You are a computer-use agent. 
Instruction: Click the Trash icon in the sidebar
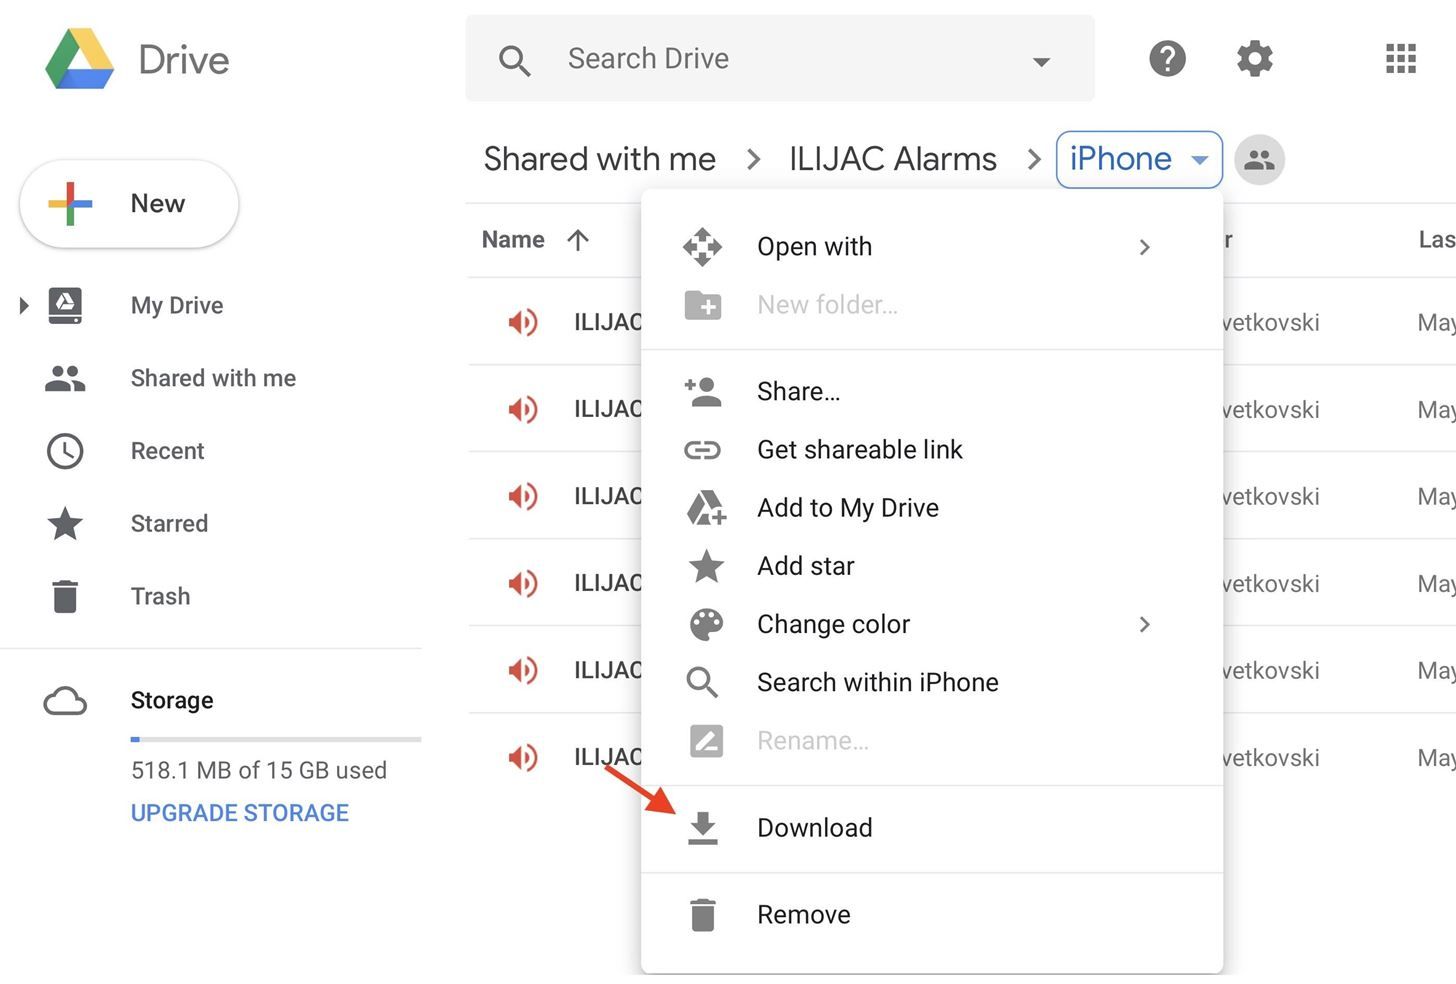coord(65,596)
